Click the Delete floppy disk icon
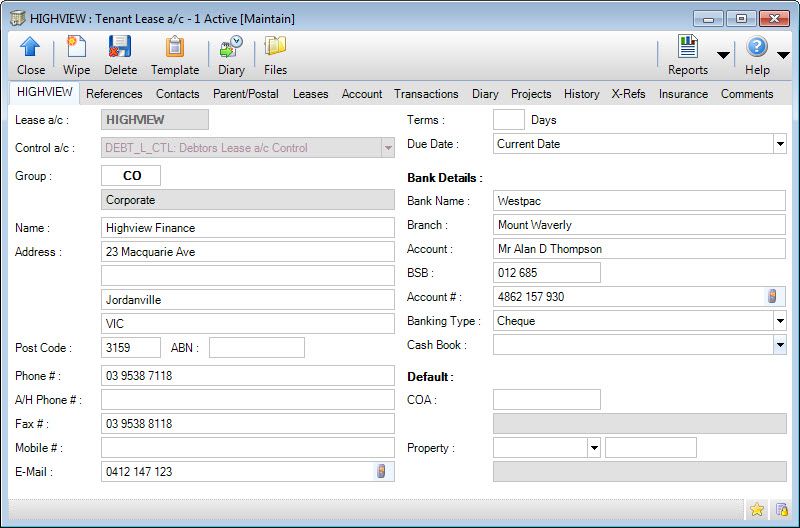The width and height of the screenshot is (800, 528). pos(120,47)
